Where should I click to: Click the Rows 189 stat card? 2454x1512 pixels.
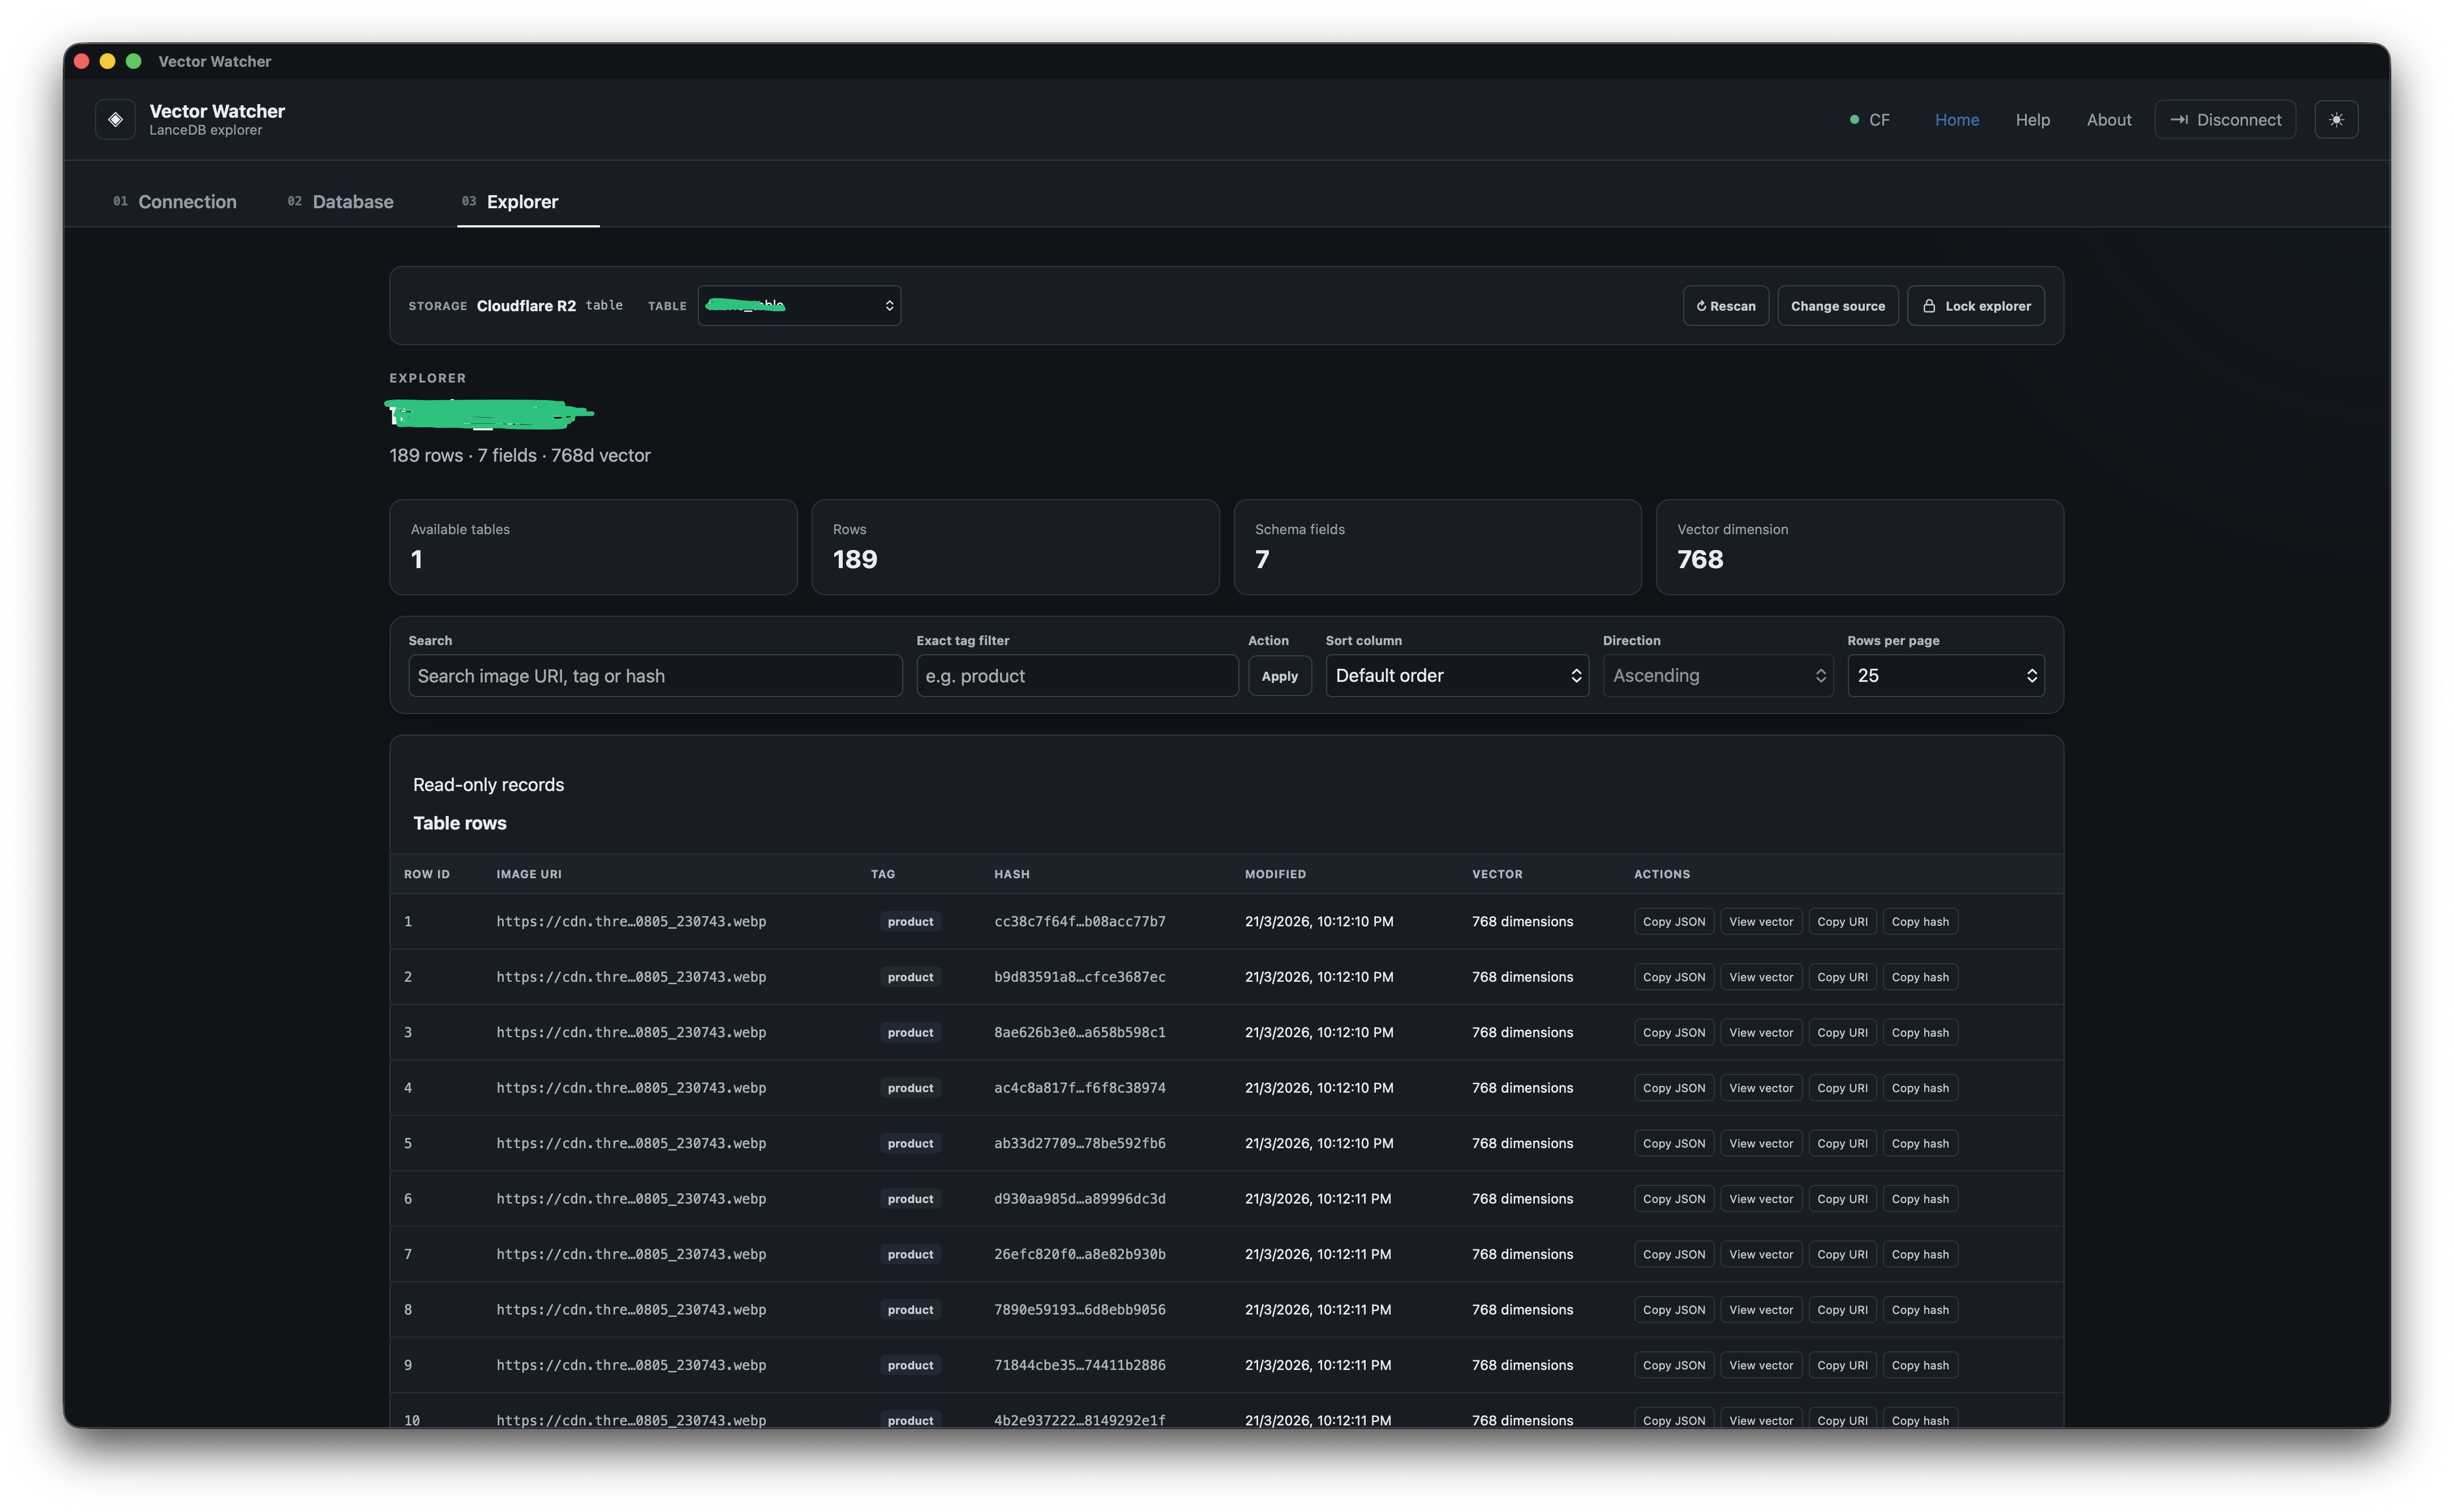click(x=1015, y=547)
